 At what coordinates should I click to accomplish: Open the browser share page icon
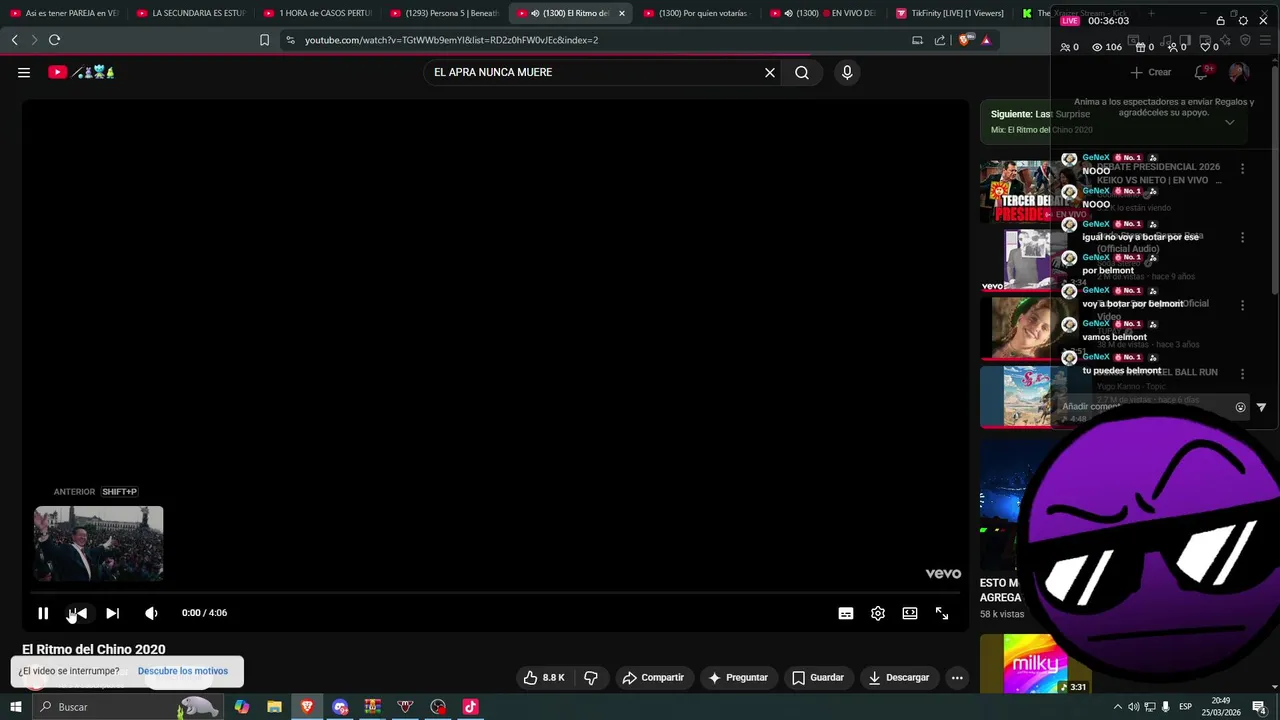tap(940, 40)
